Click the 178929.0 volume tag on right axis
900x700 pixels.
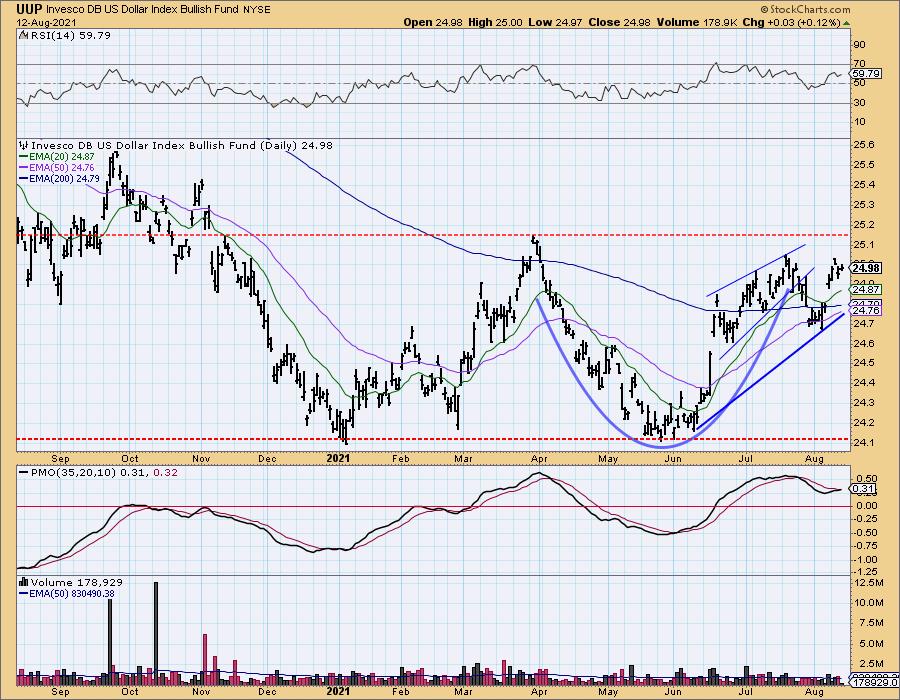click(x=874, y=683)
